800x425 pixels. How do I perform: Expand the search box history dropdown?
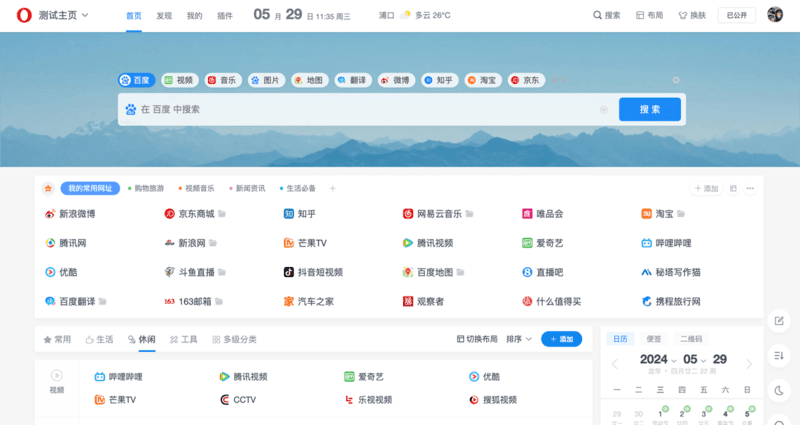click(604, 110)
